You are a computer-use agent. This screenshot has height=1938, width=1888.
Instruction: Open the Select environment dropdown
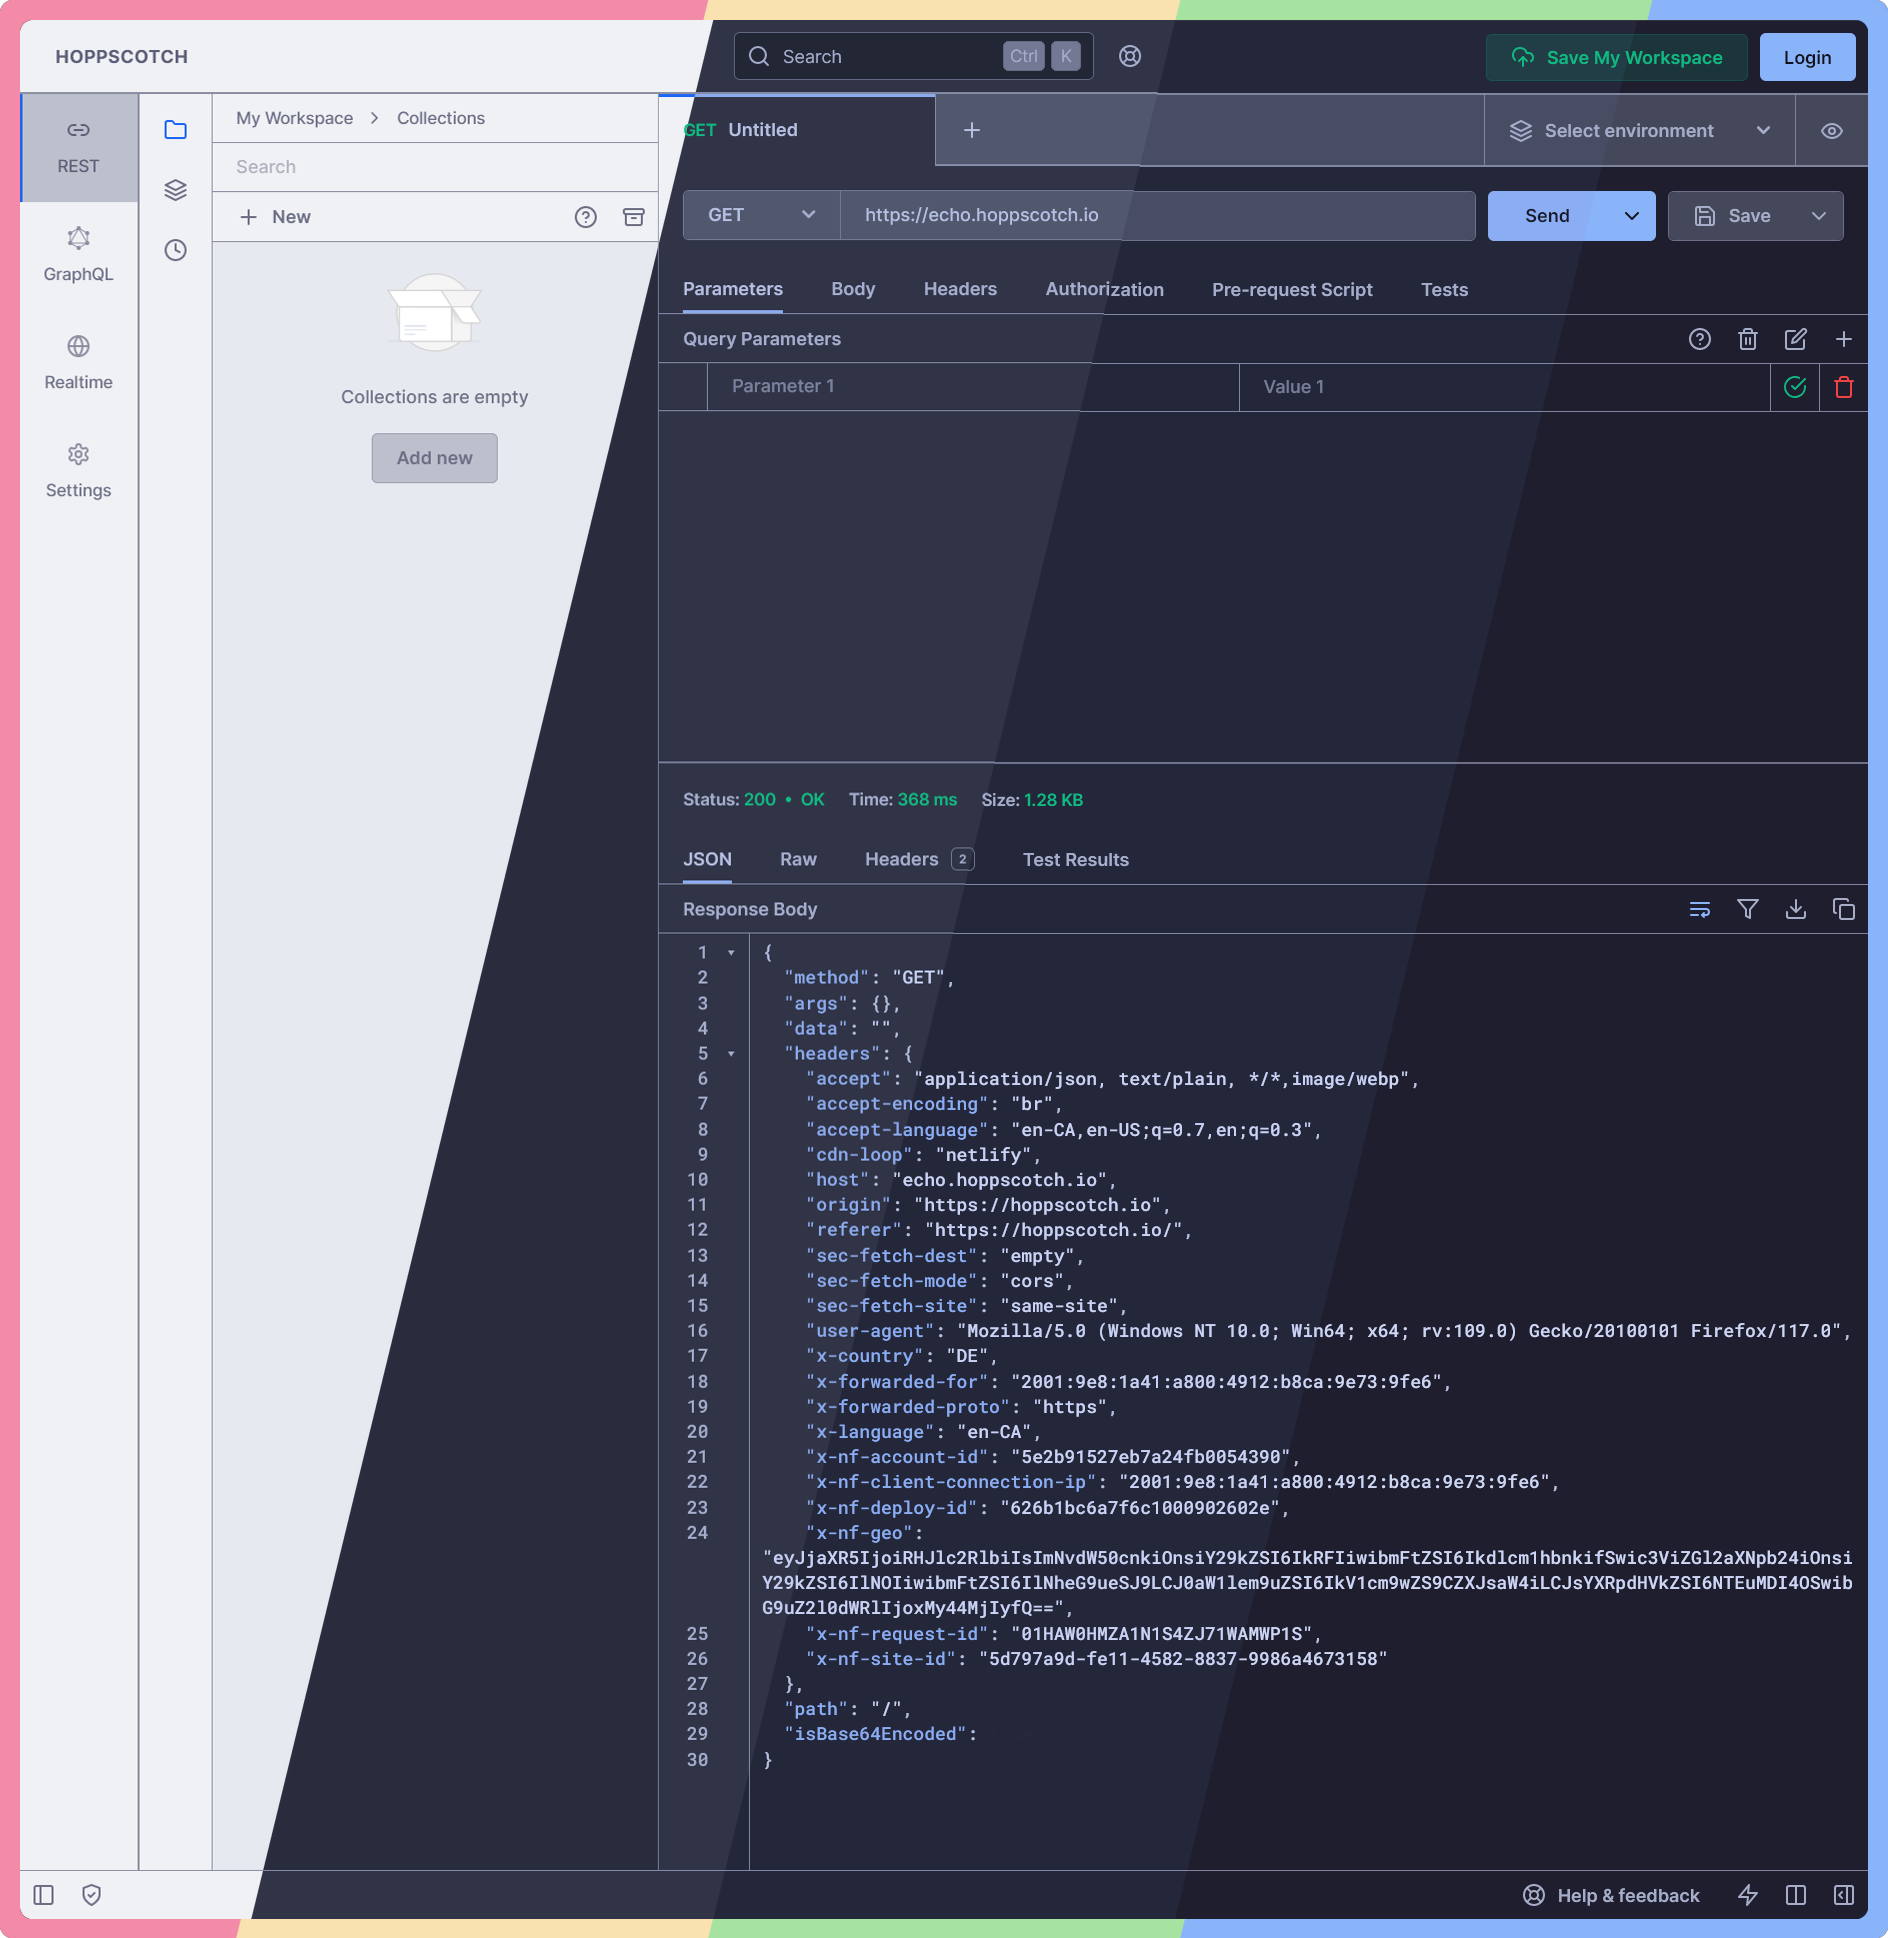1640,131
